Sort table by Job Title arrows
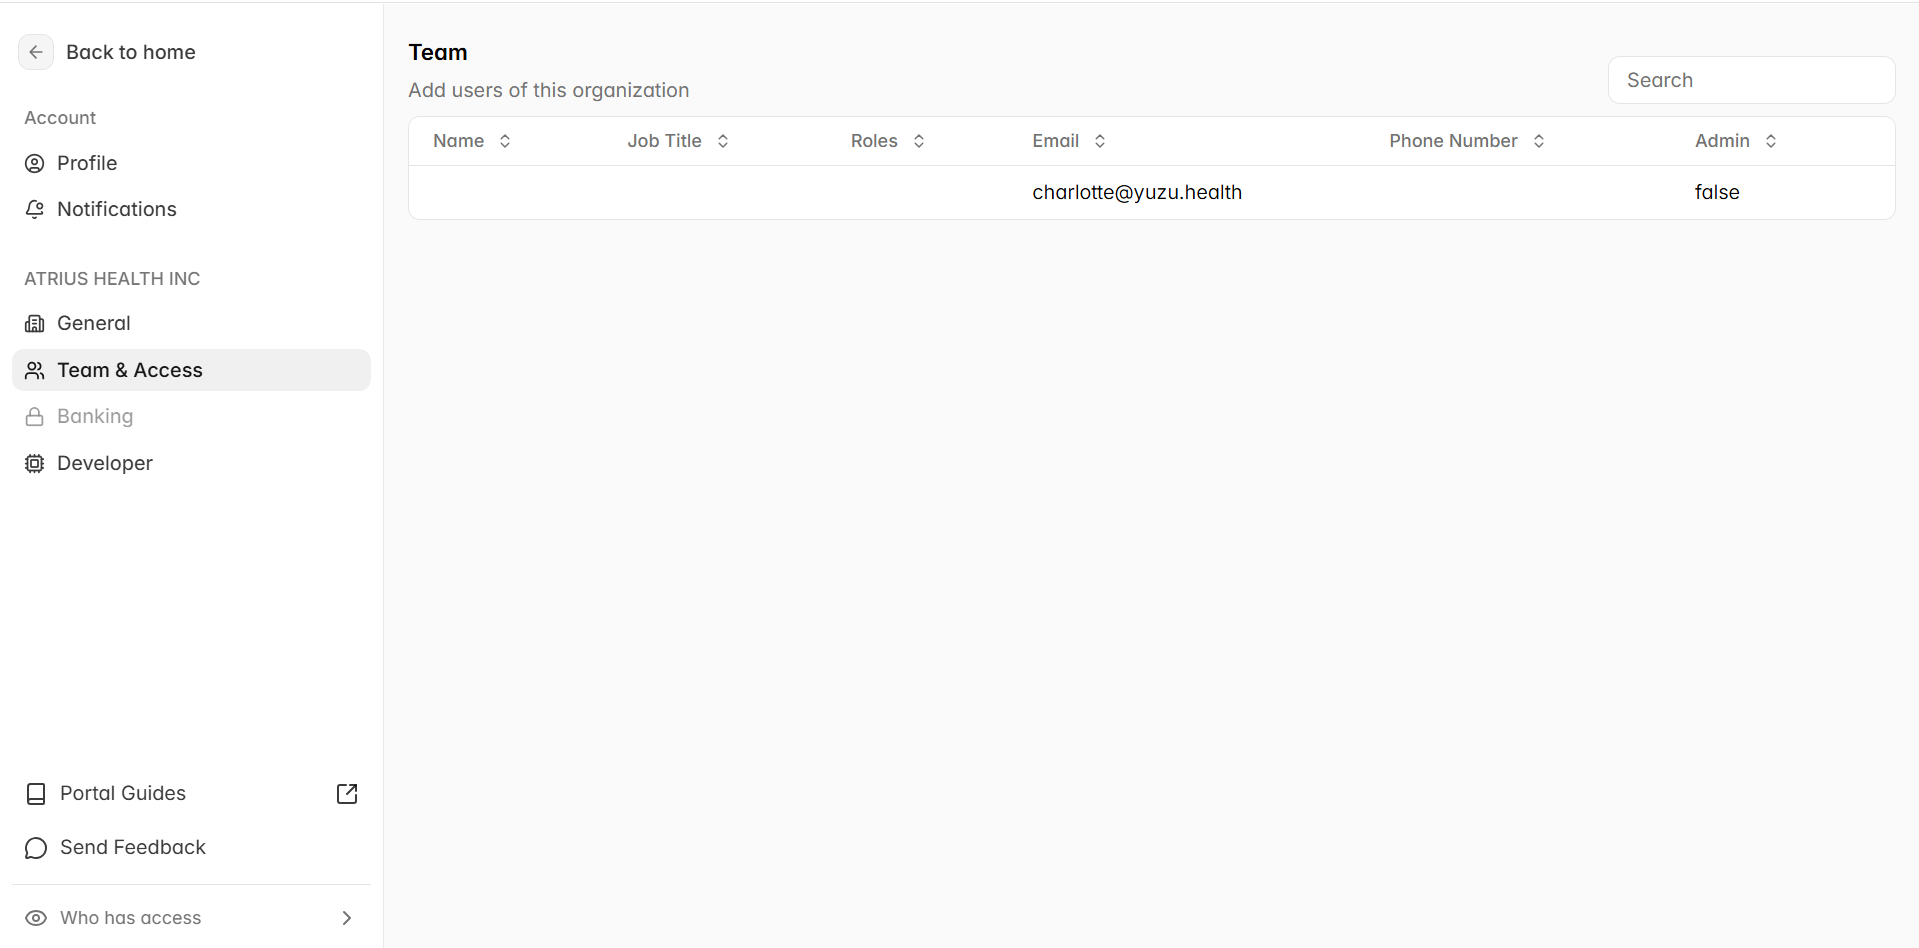 click(x=723, y=141)
